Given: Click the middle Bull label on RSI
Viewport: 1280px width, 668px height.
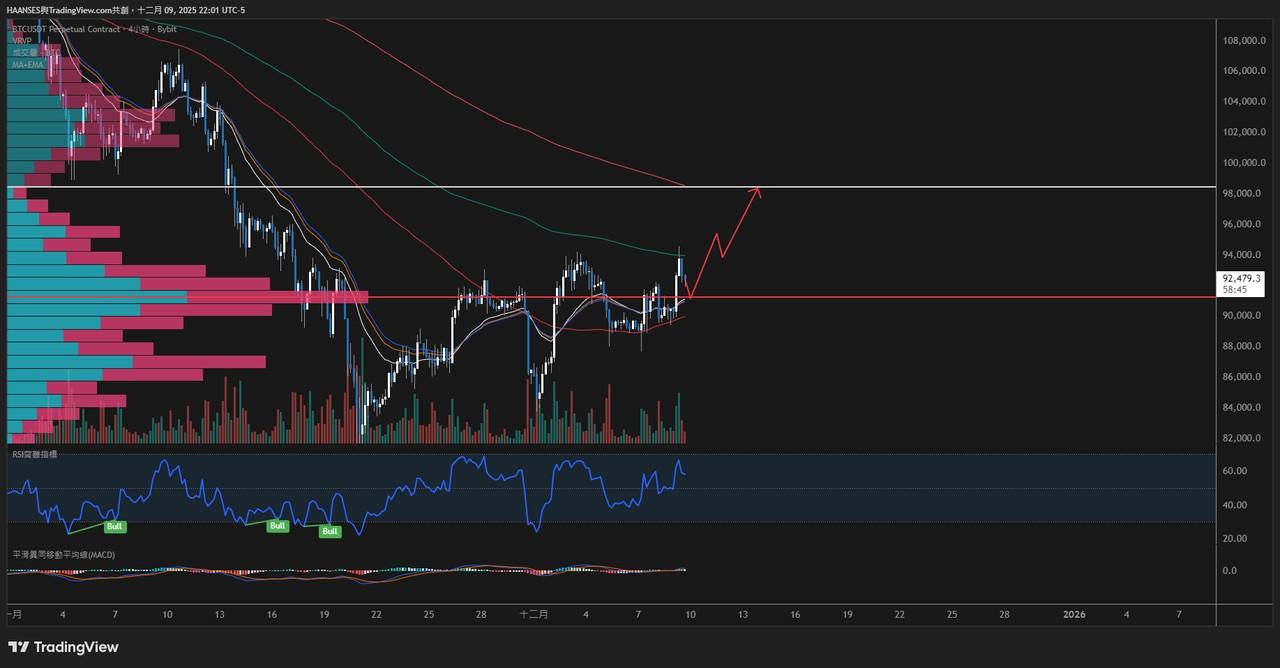Looking at the screenshot, I should pos(277,525).
